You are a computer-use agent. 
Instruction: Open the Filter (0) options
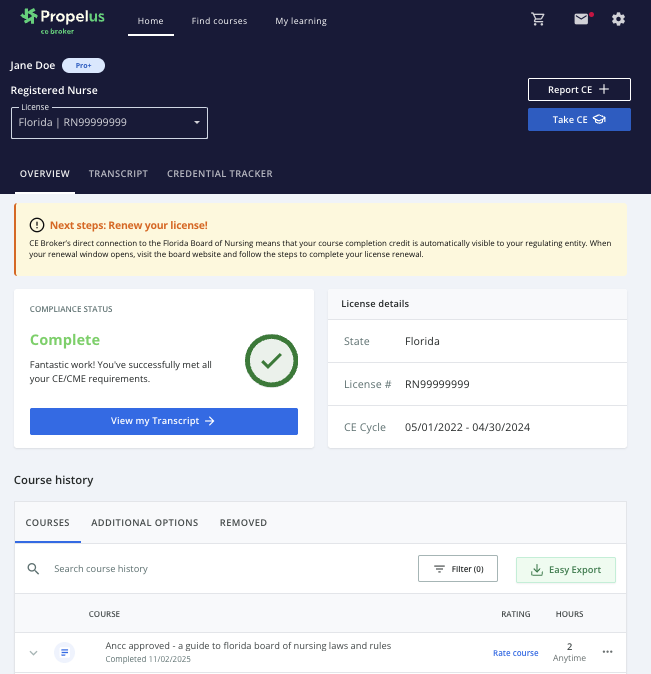pyautogui.click(x=457, y=569)
